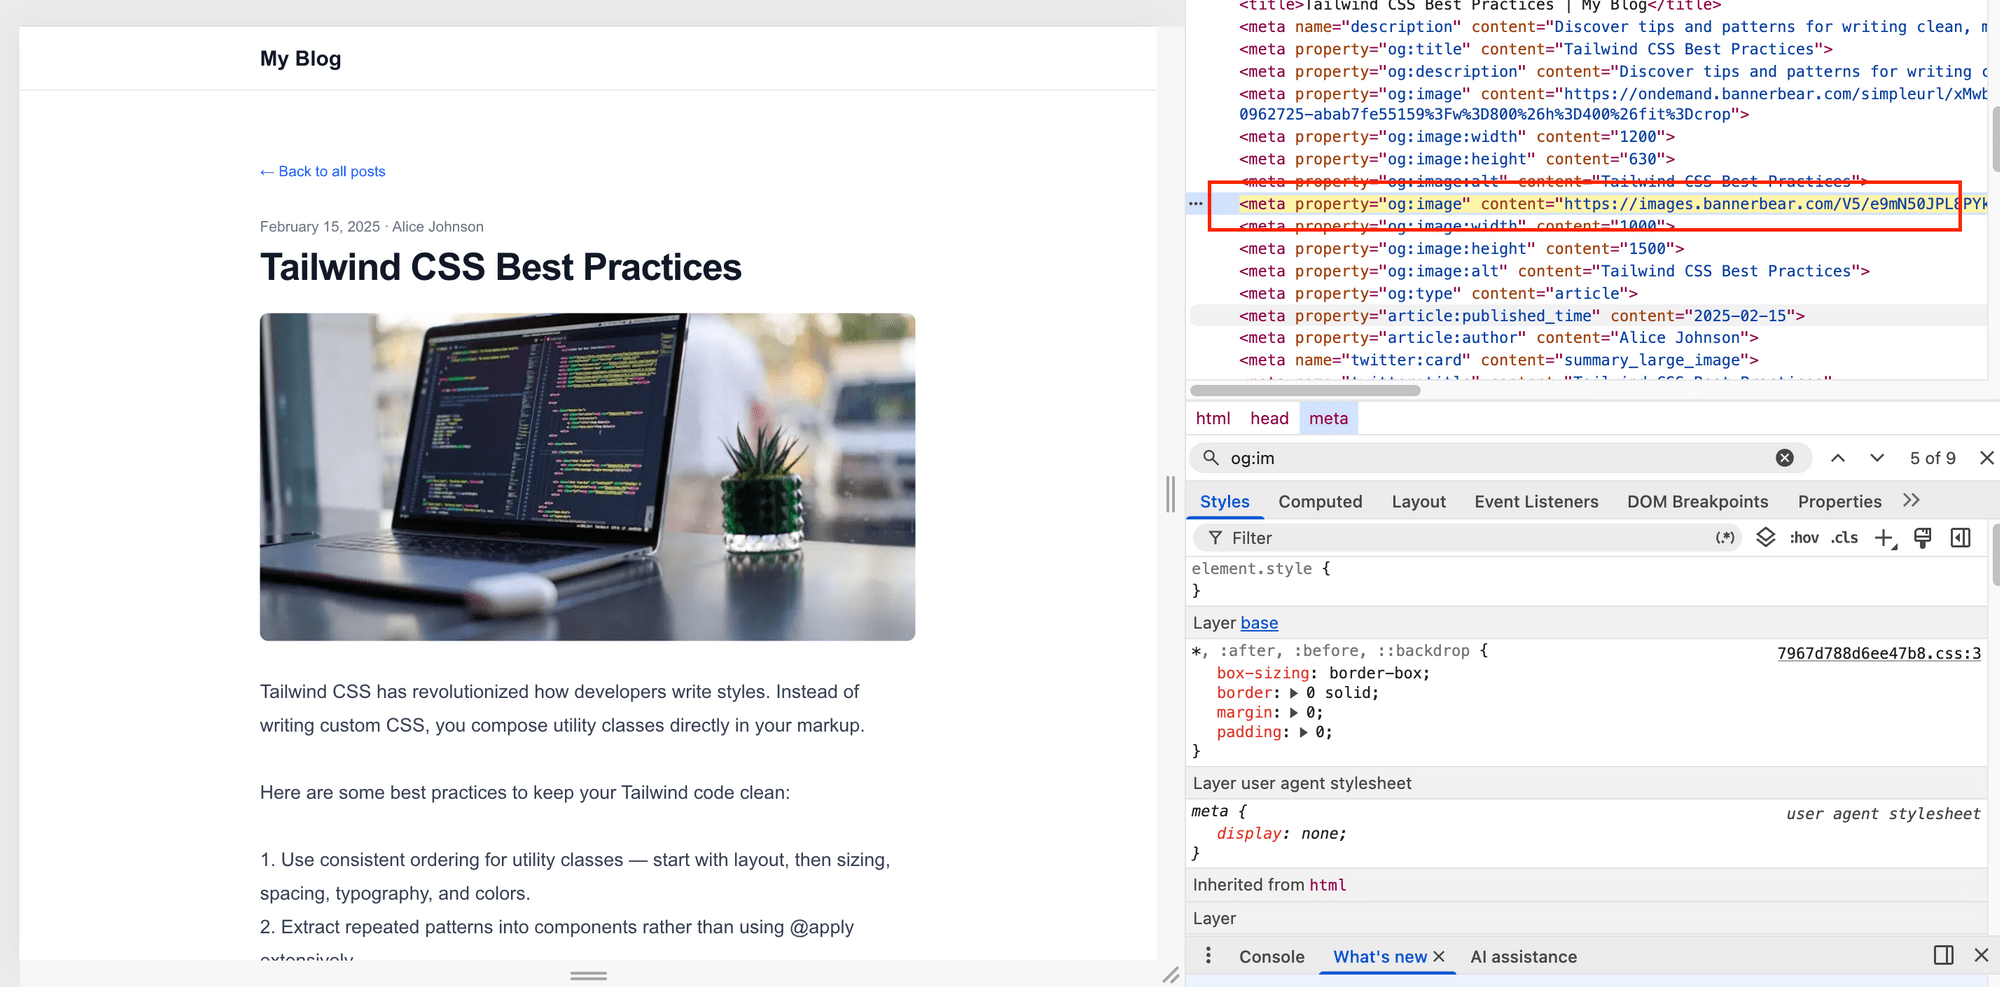This screenshot has height=987, width=2000.
Task: Expand the padding shorthand property
Action: [x=1303, y=732]
